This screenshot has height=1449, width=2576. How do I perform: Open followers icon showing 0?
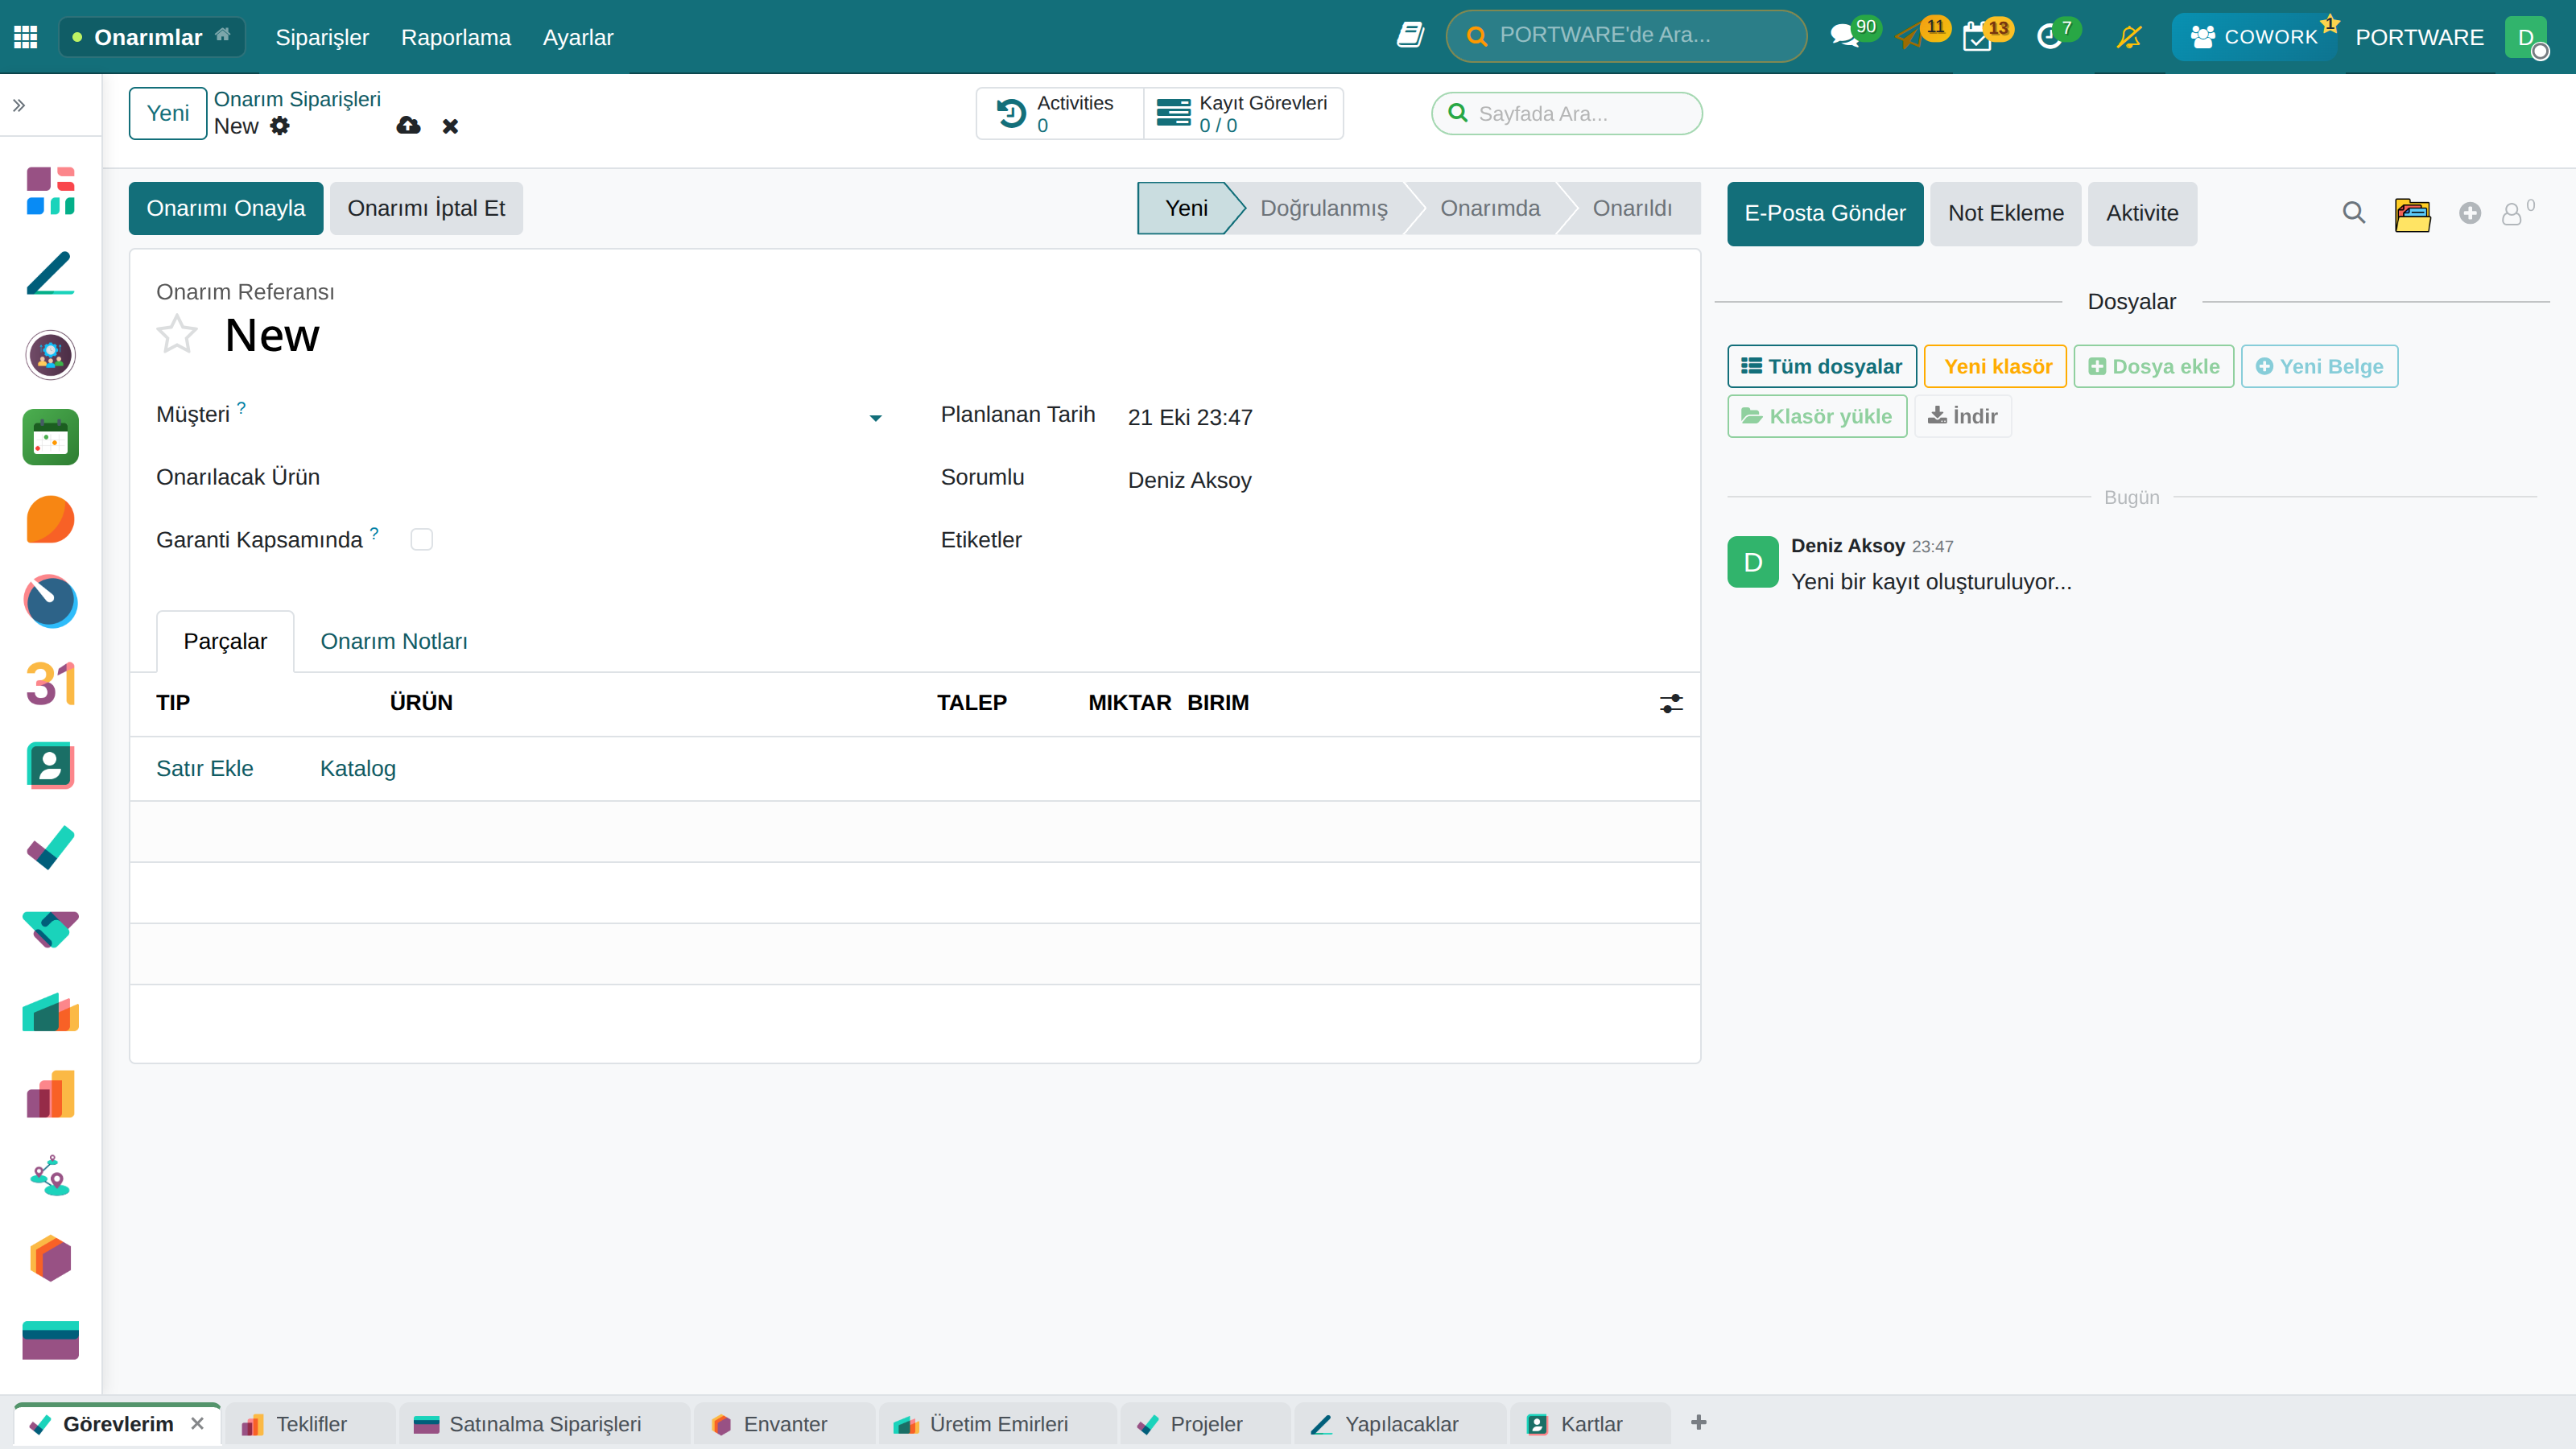click(x=2517, y=212)
